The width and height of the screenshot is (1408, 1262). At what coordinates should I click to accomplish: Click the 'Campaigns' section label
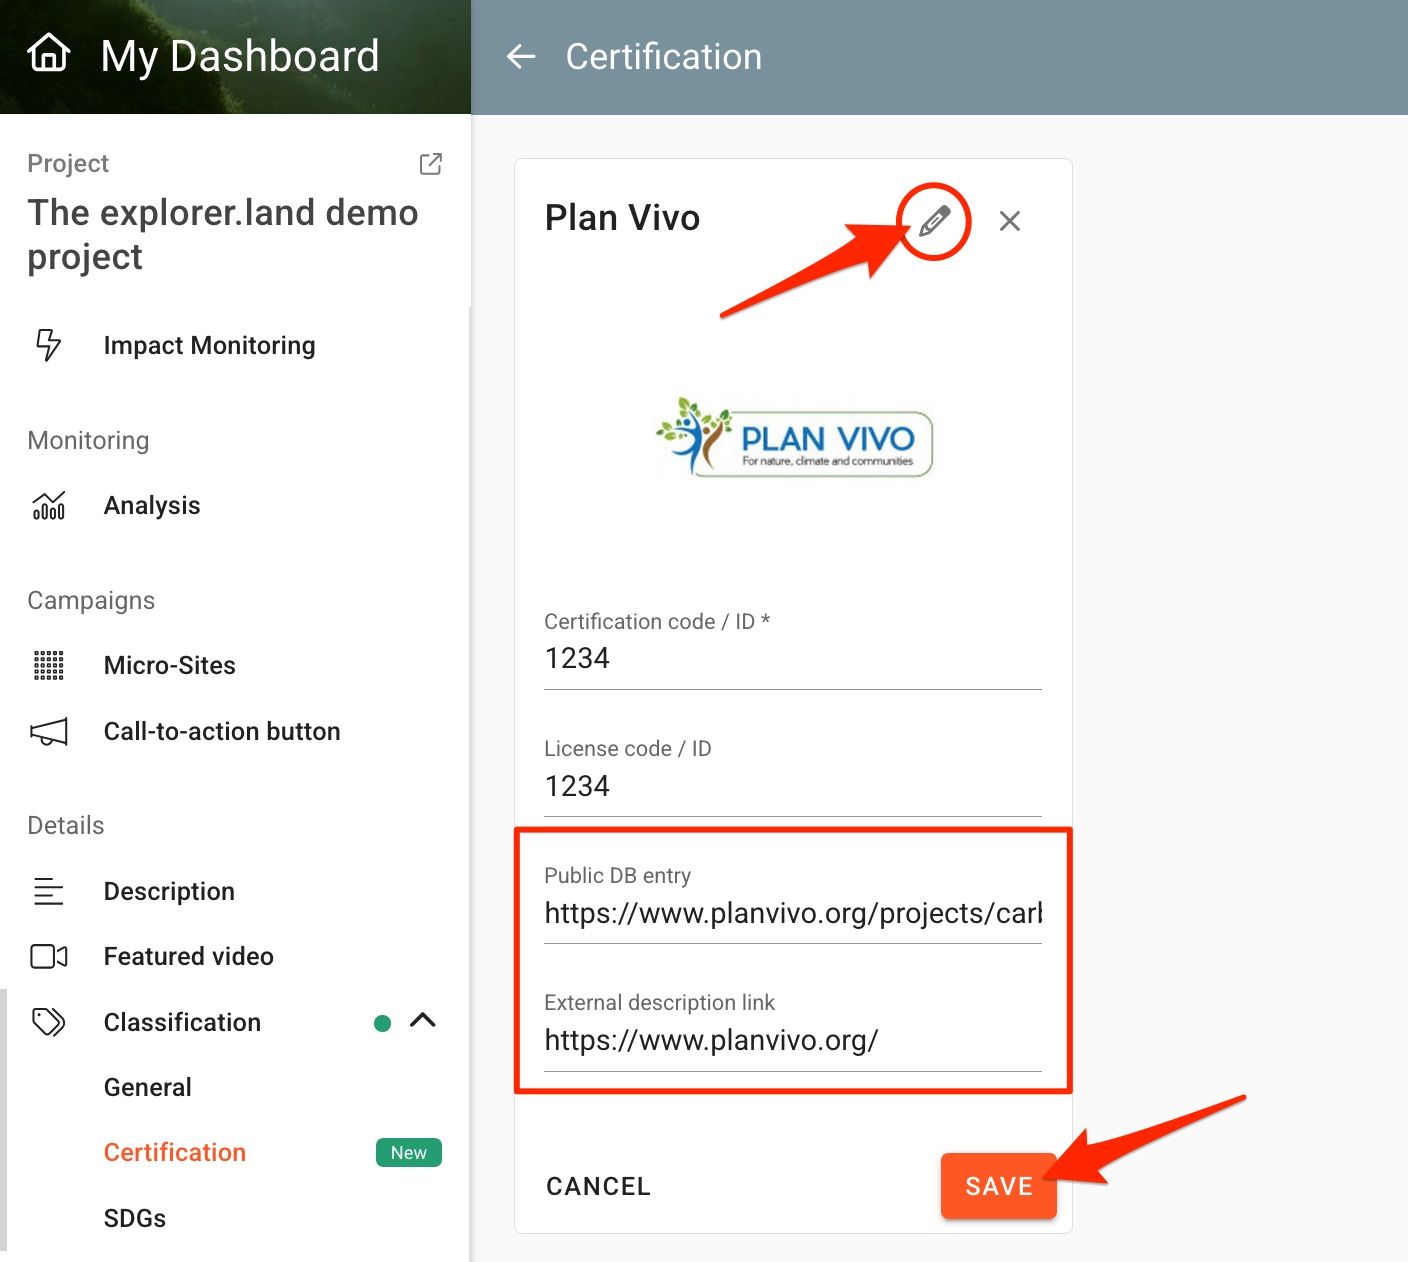(x=91, y=601)
